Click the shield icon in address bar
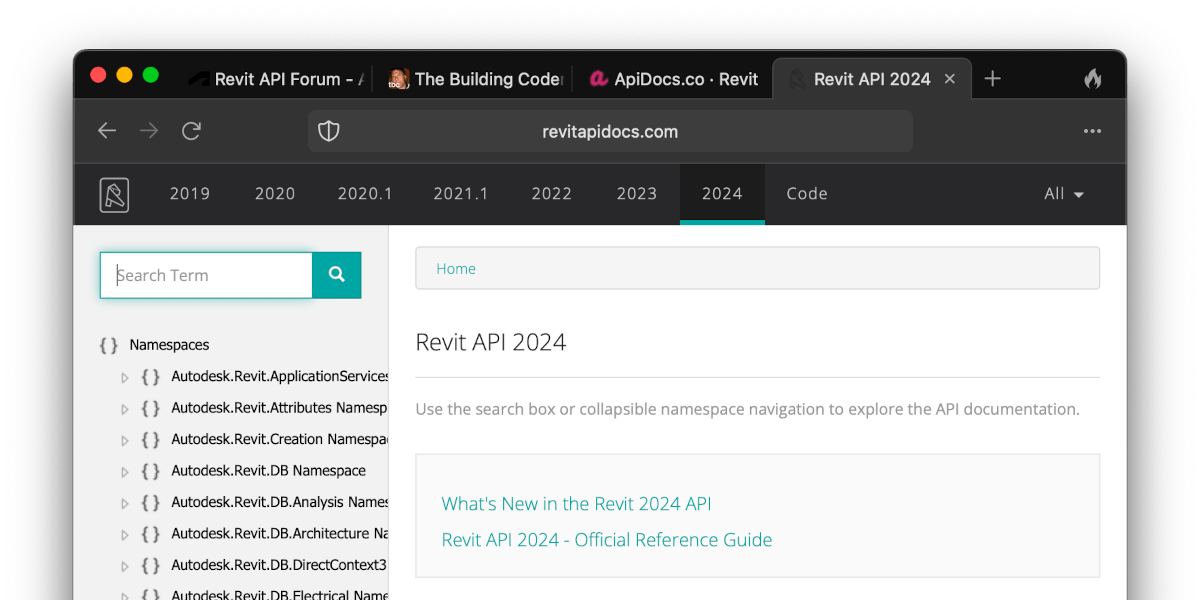Viewport: 1200px width, 600px height. point(328,130)
